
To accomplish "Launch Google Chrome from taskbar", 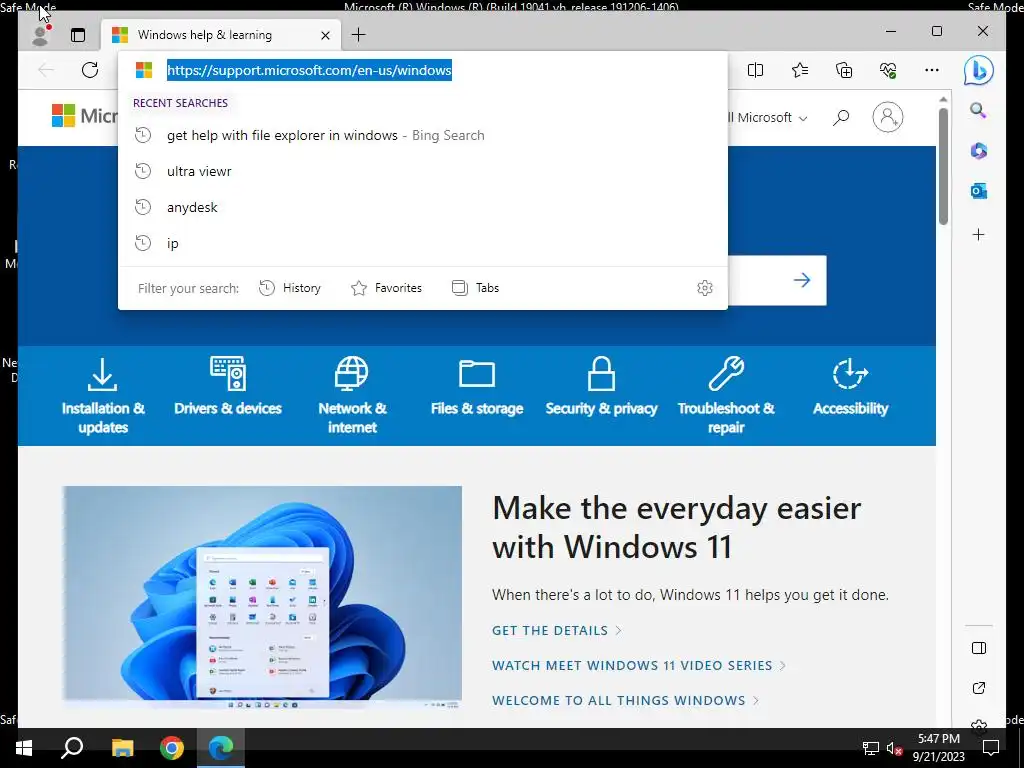I will click(172, 748).
